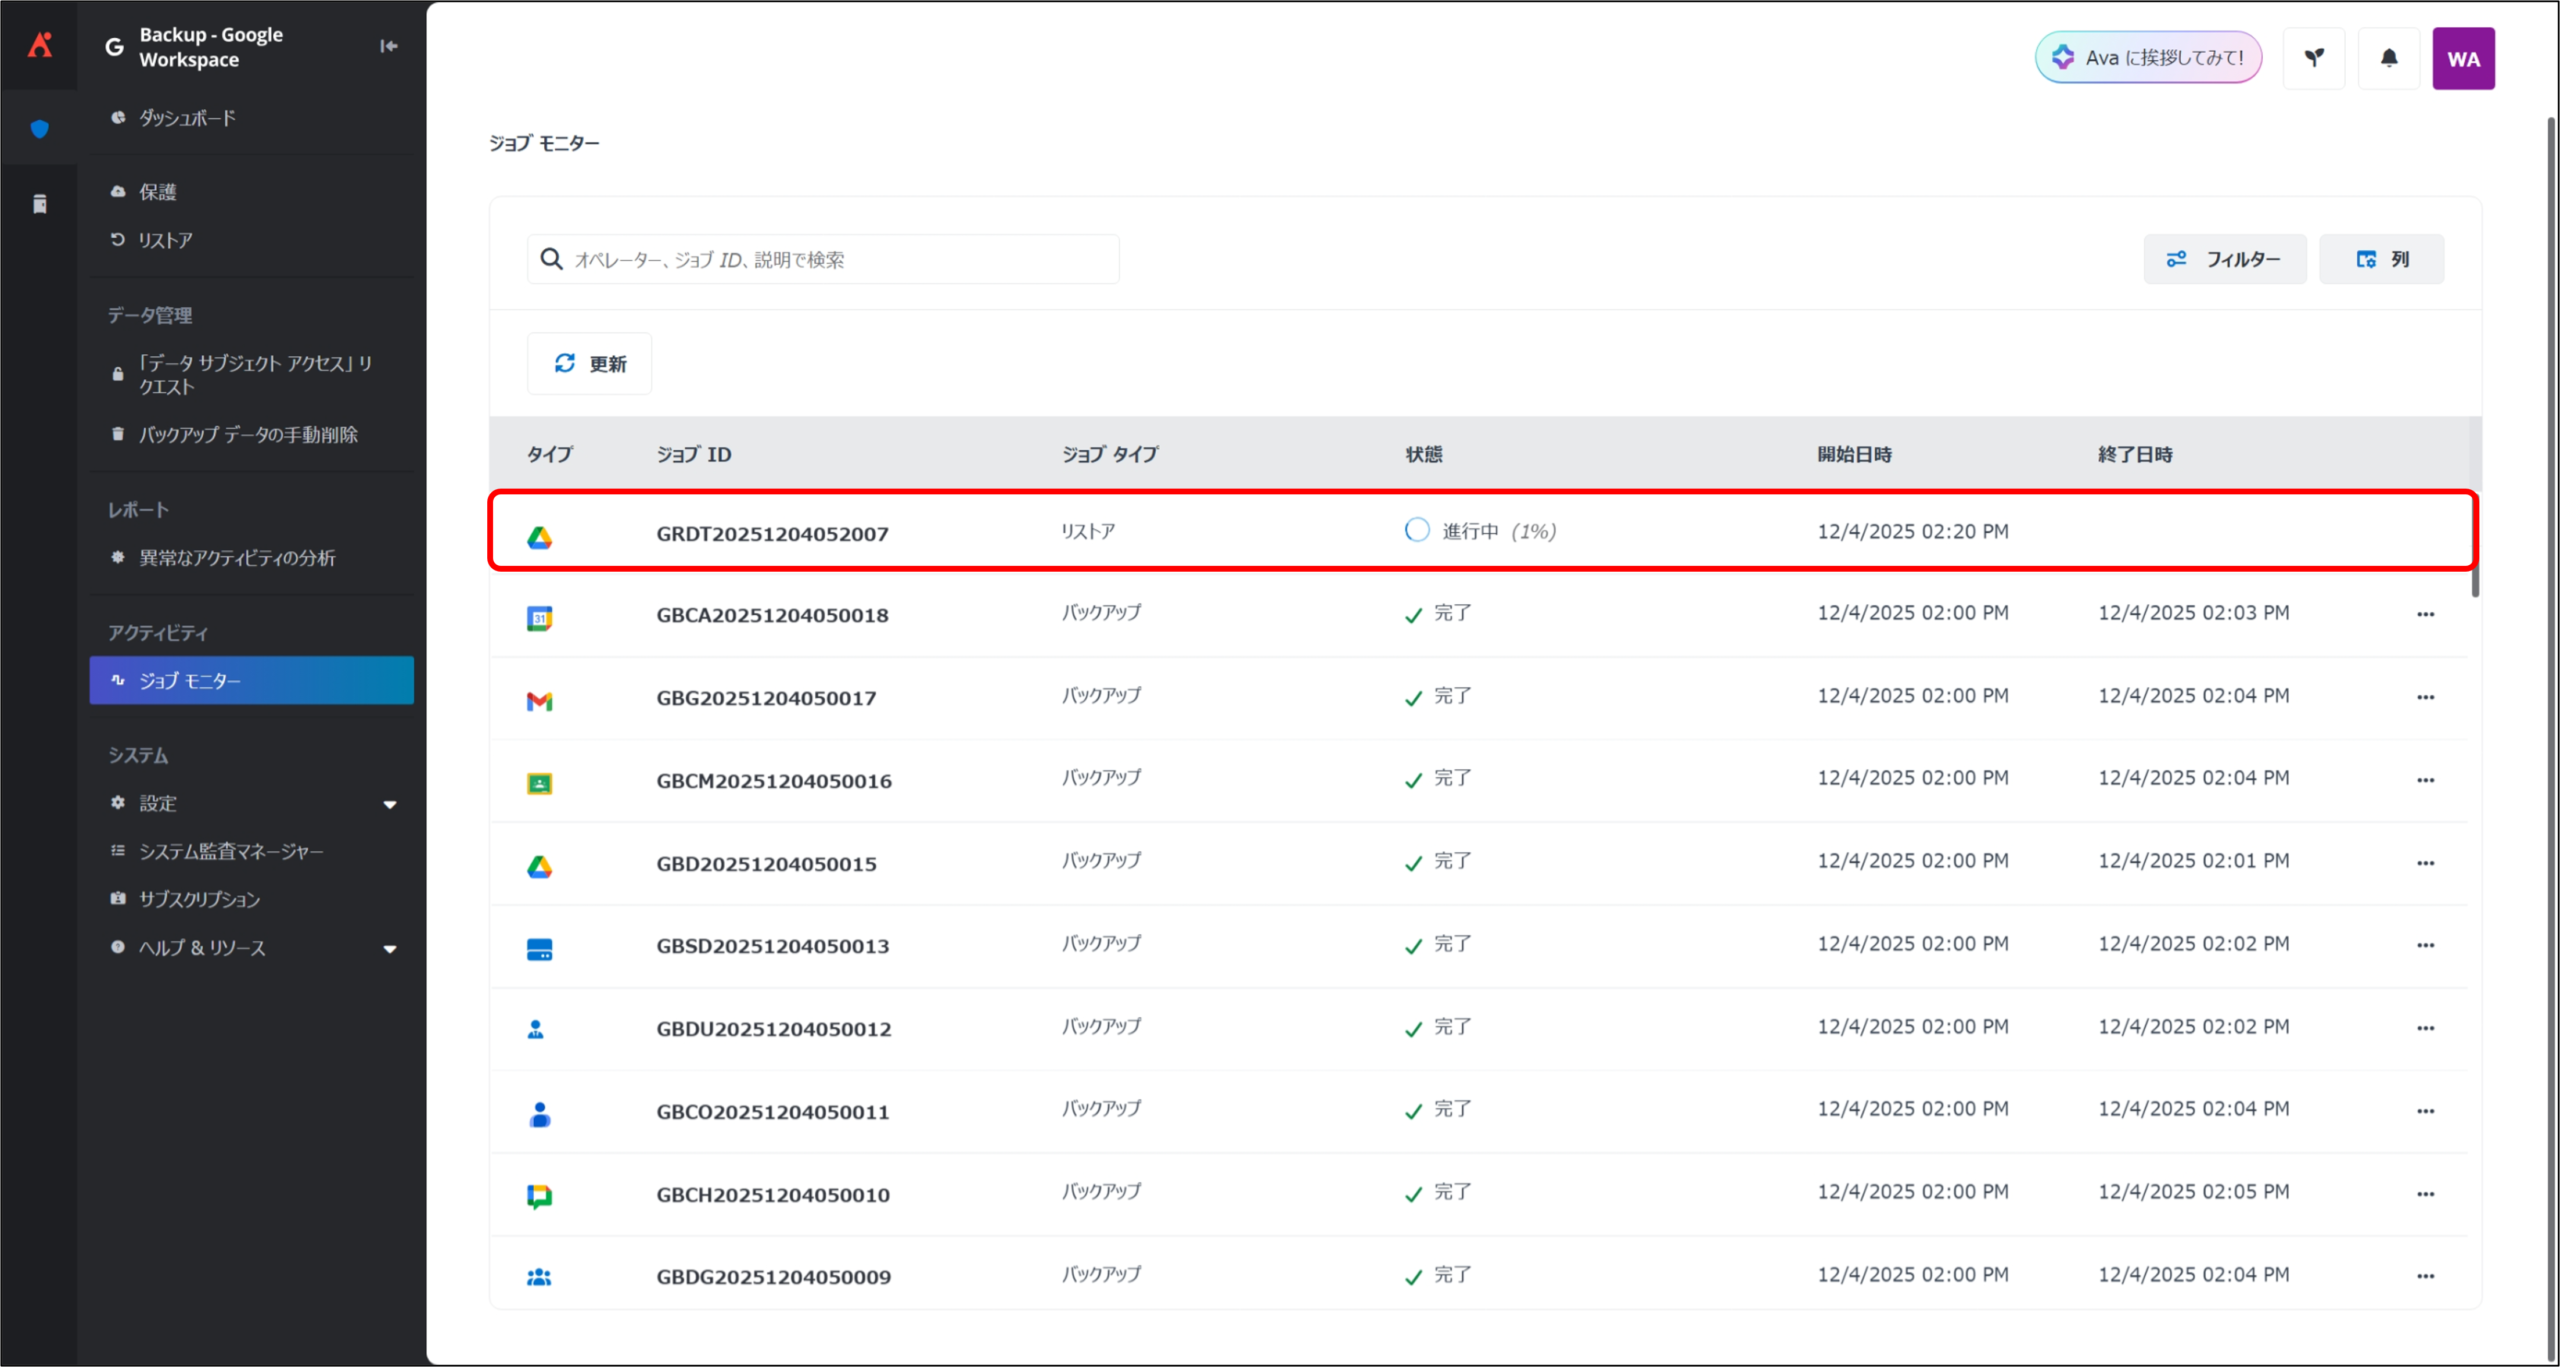
Task: Click the sprout icon beside Ava button
Action: (x=2313, y=58)
